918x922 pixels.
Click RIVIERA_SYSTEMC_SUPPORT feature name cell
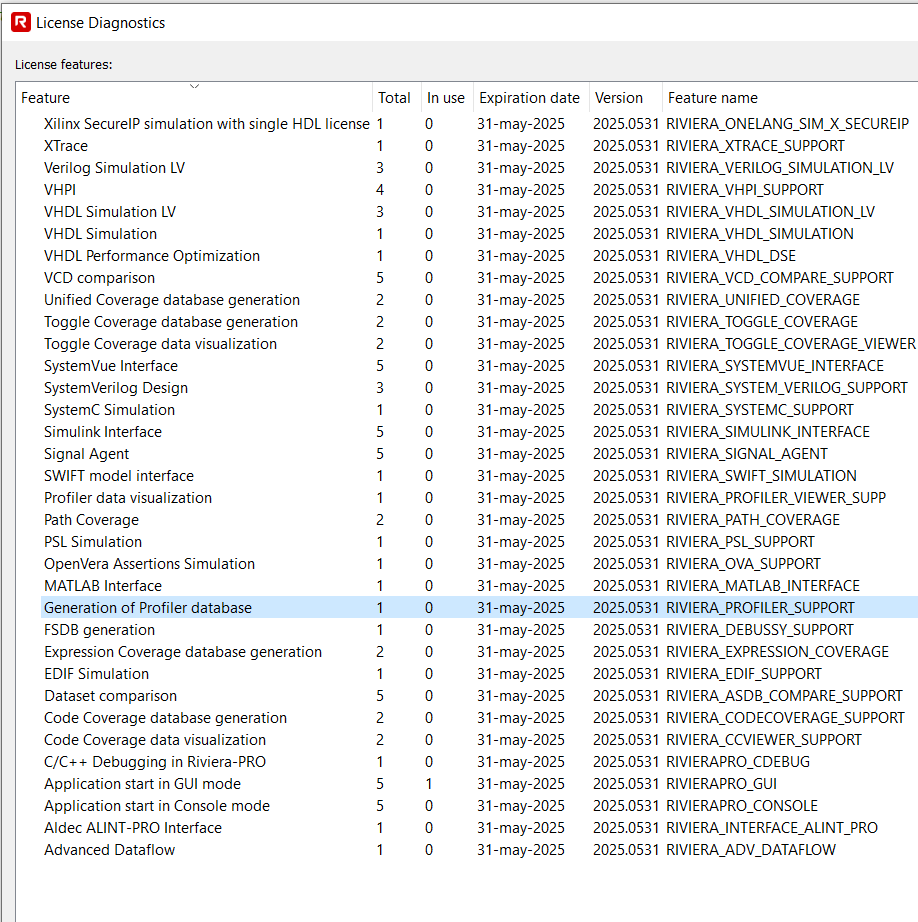click(760, 410)
